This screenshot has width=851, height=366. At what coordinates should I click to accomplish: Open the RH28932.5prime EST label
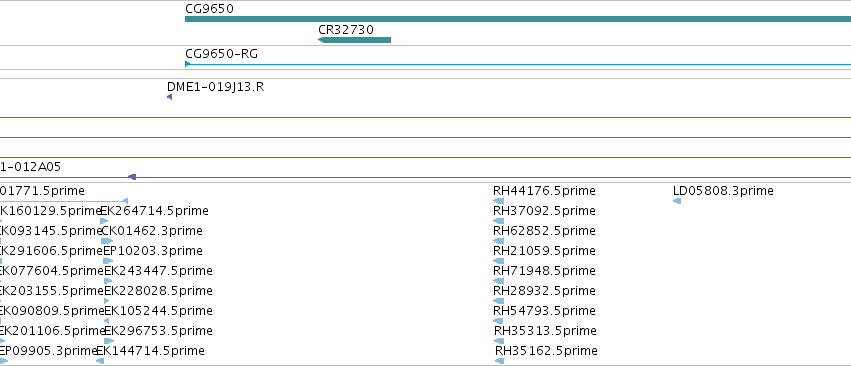(544, 291)
